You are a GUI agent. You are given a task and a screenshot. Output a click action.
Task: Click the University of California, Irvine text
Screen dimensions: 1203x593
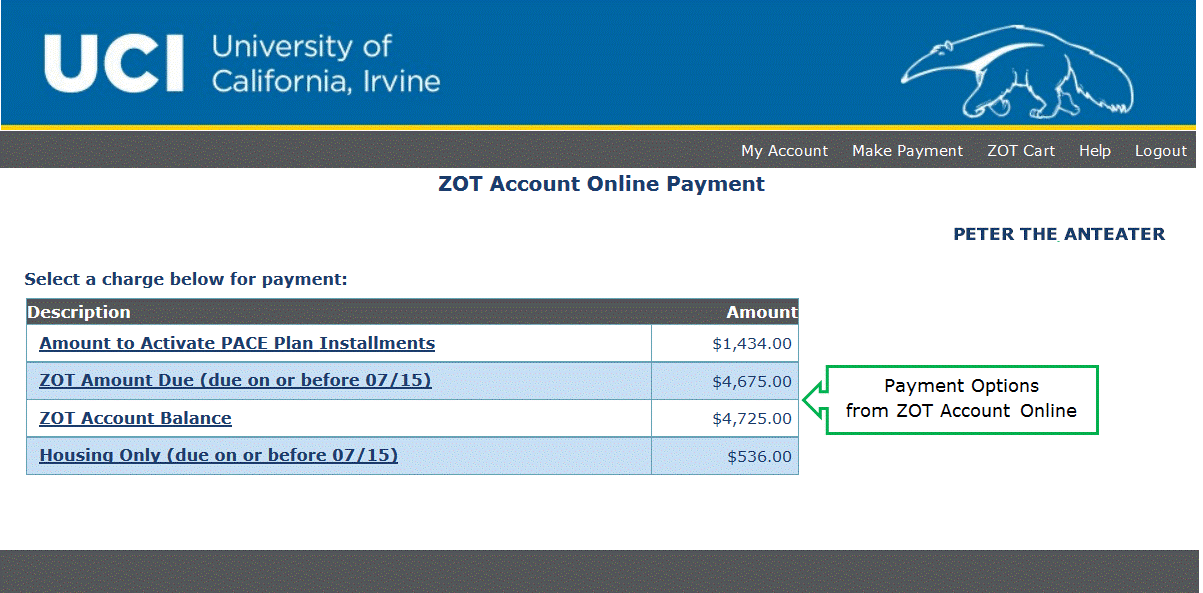325,63
